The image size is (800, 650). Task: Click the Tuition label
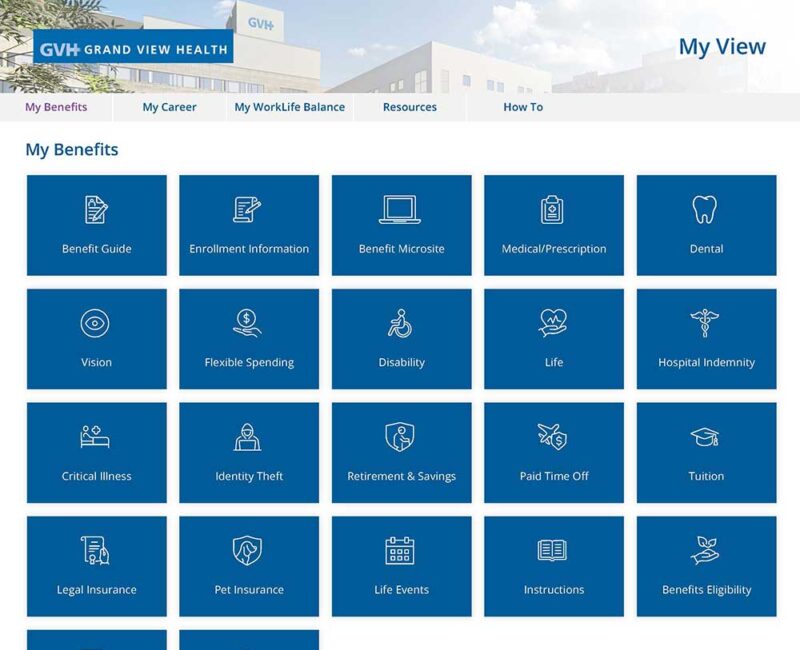click(x=706, y=476)
